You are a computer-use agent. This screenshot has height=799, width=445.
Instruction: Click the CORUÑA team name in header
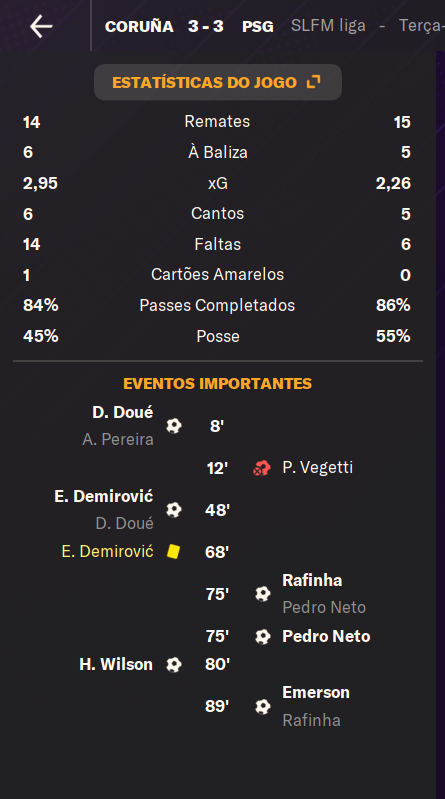[x=139, y=26]
